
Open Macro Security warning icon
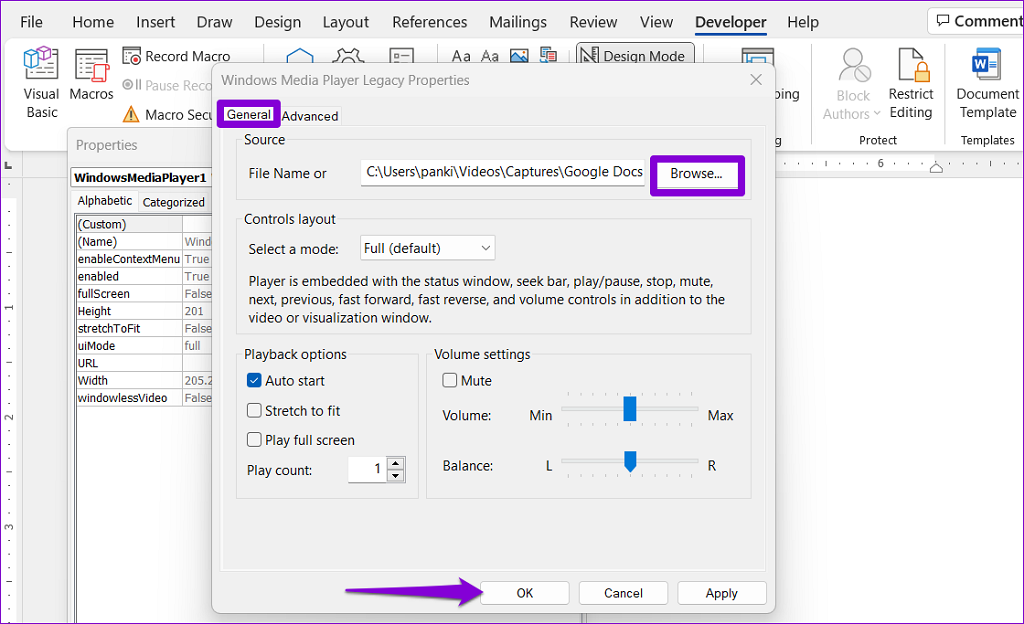tap(130, 115)
